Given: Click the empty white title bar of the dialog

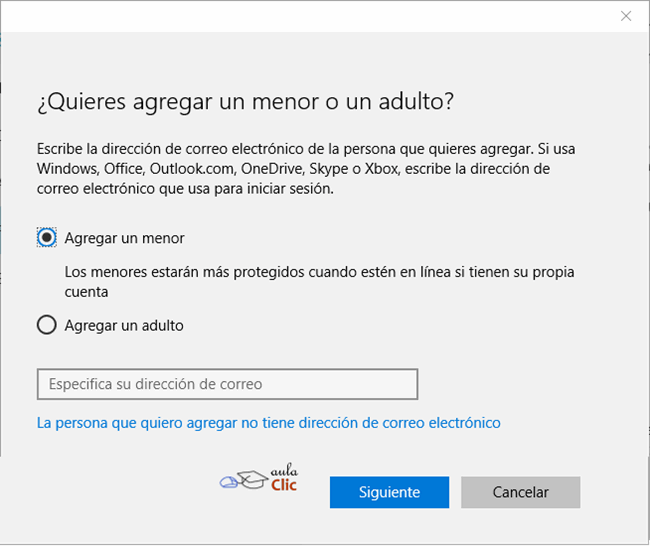Looking at the screenshot, I should coord(307,16).
